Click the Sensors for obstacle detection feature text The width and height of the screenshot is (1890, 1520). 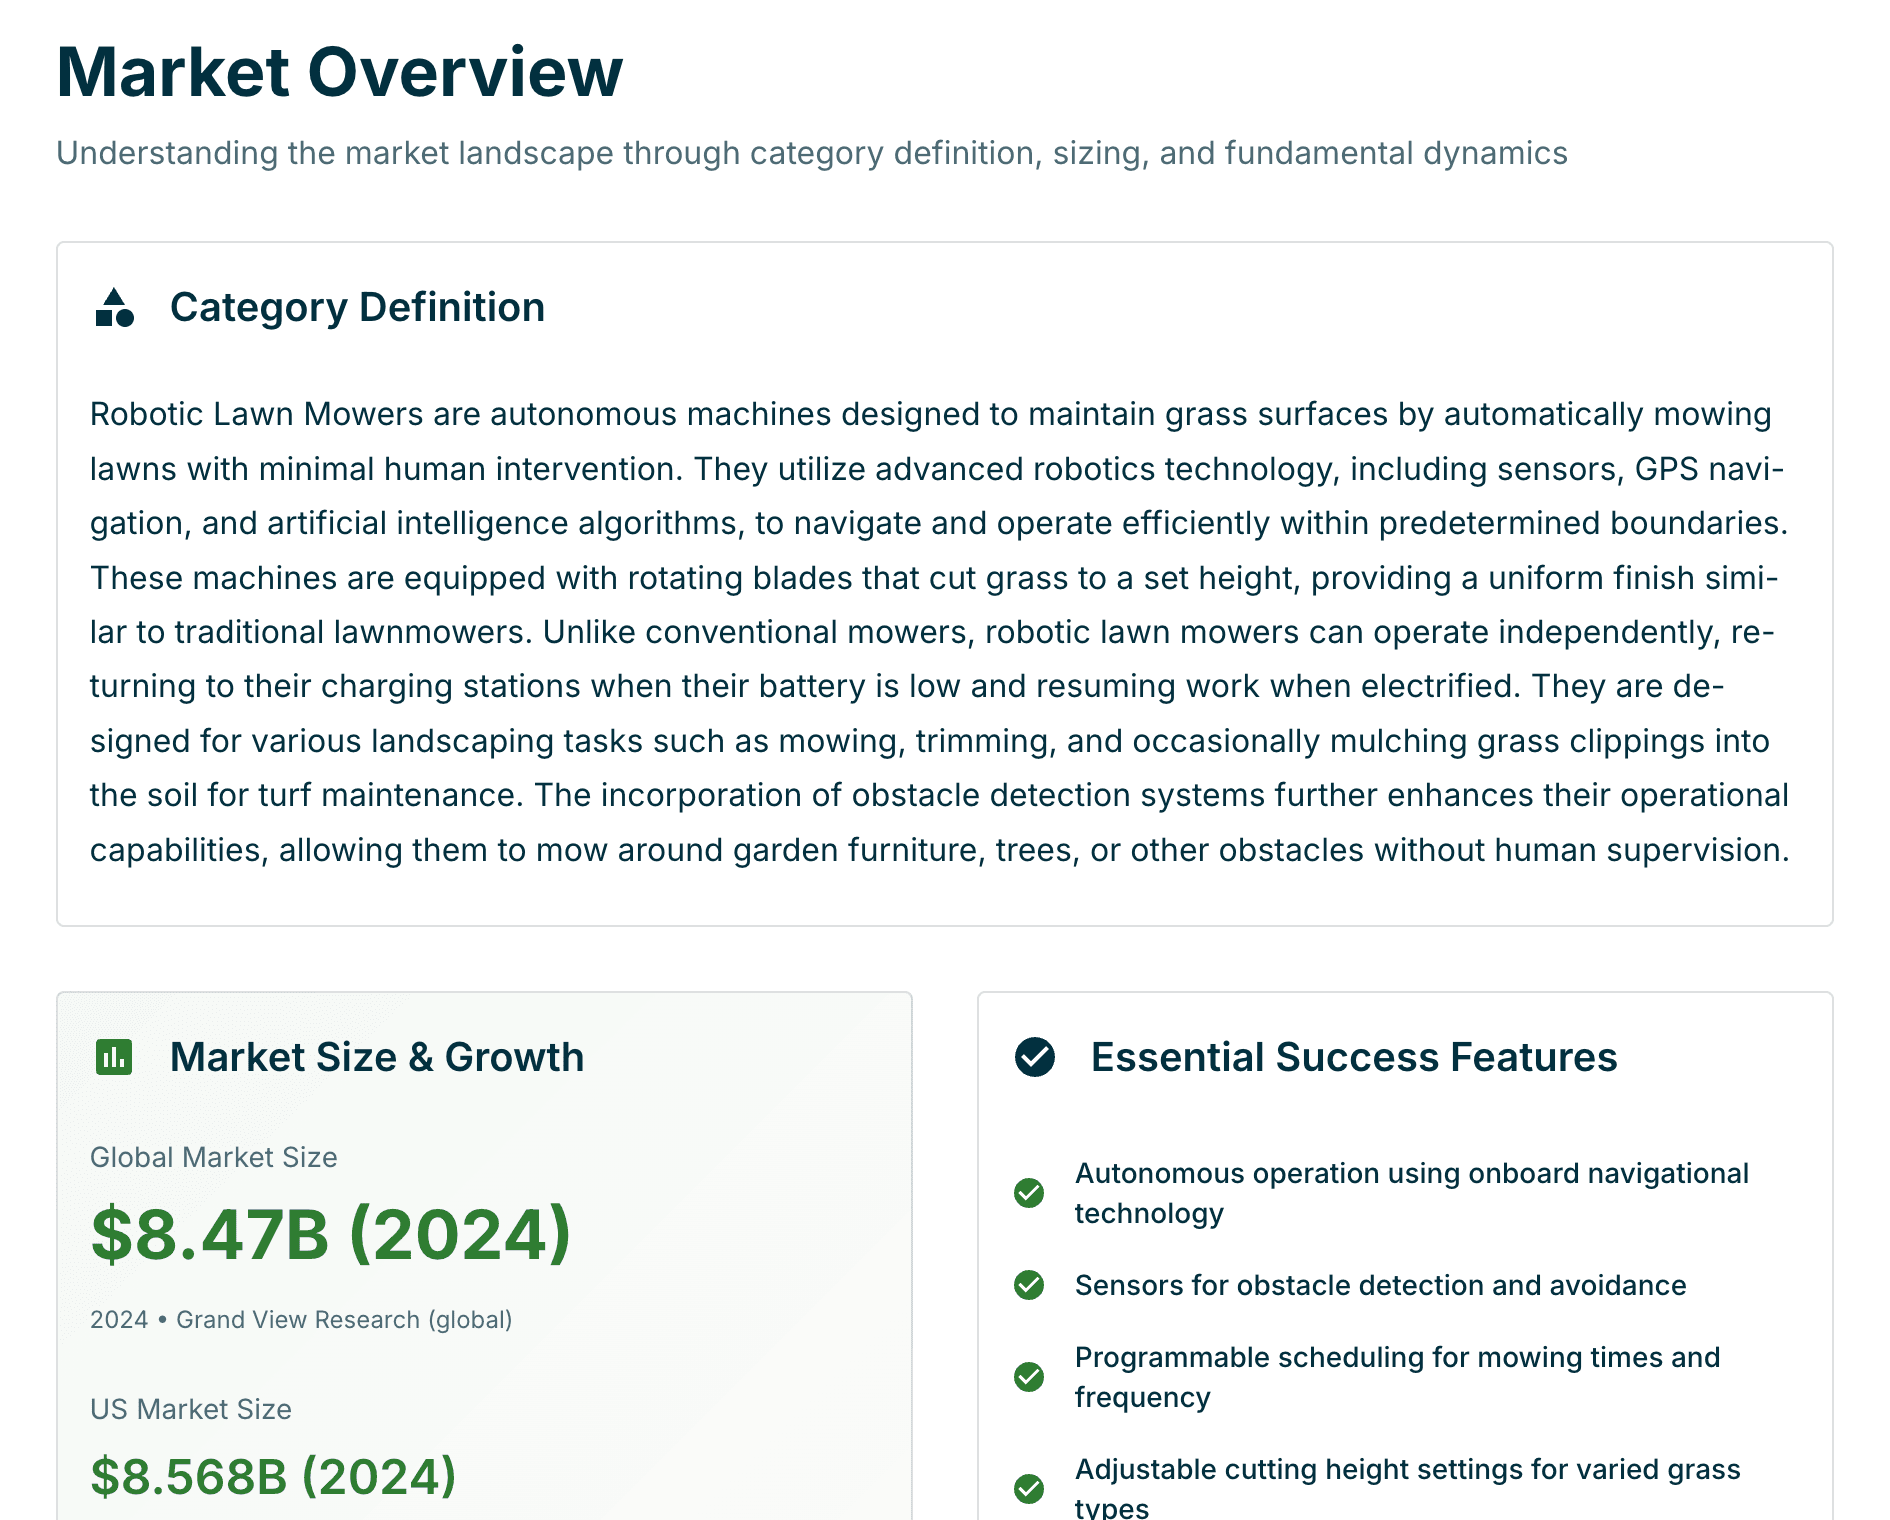1380,1285
